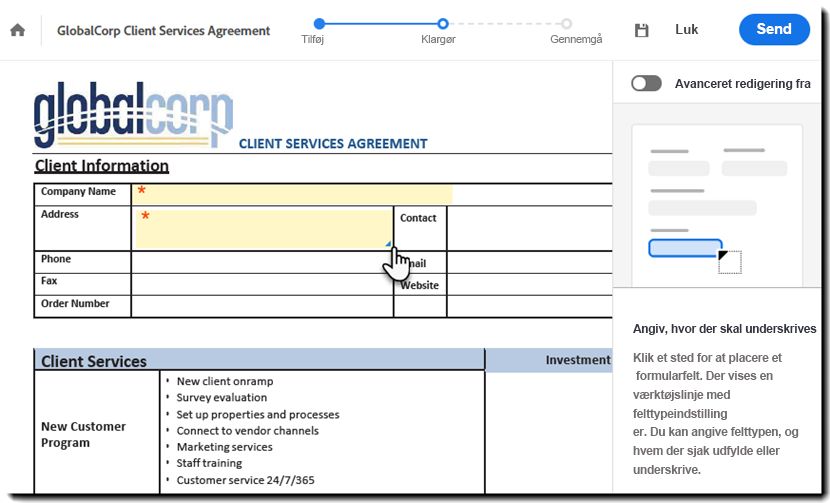Viewport: 830px width, 503px height.
Task: Click 'Connect to vendor channels' bullet text
Action: click(248, 431)
